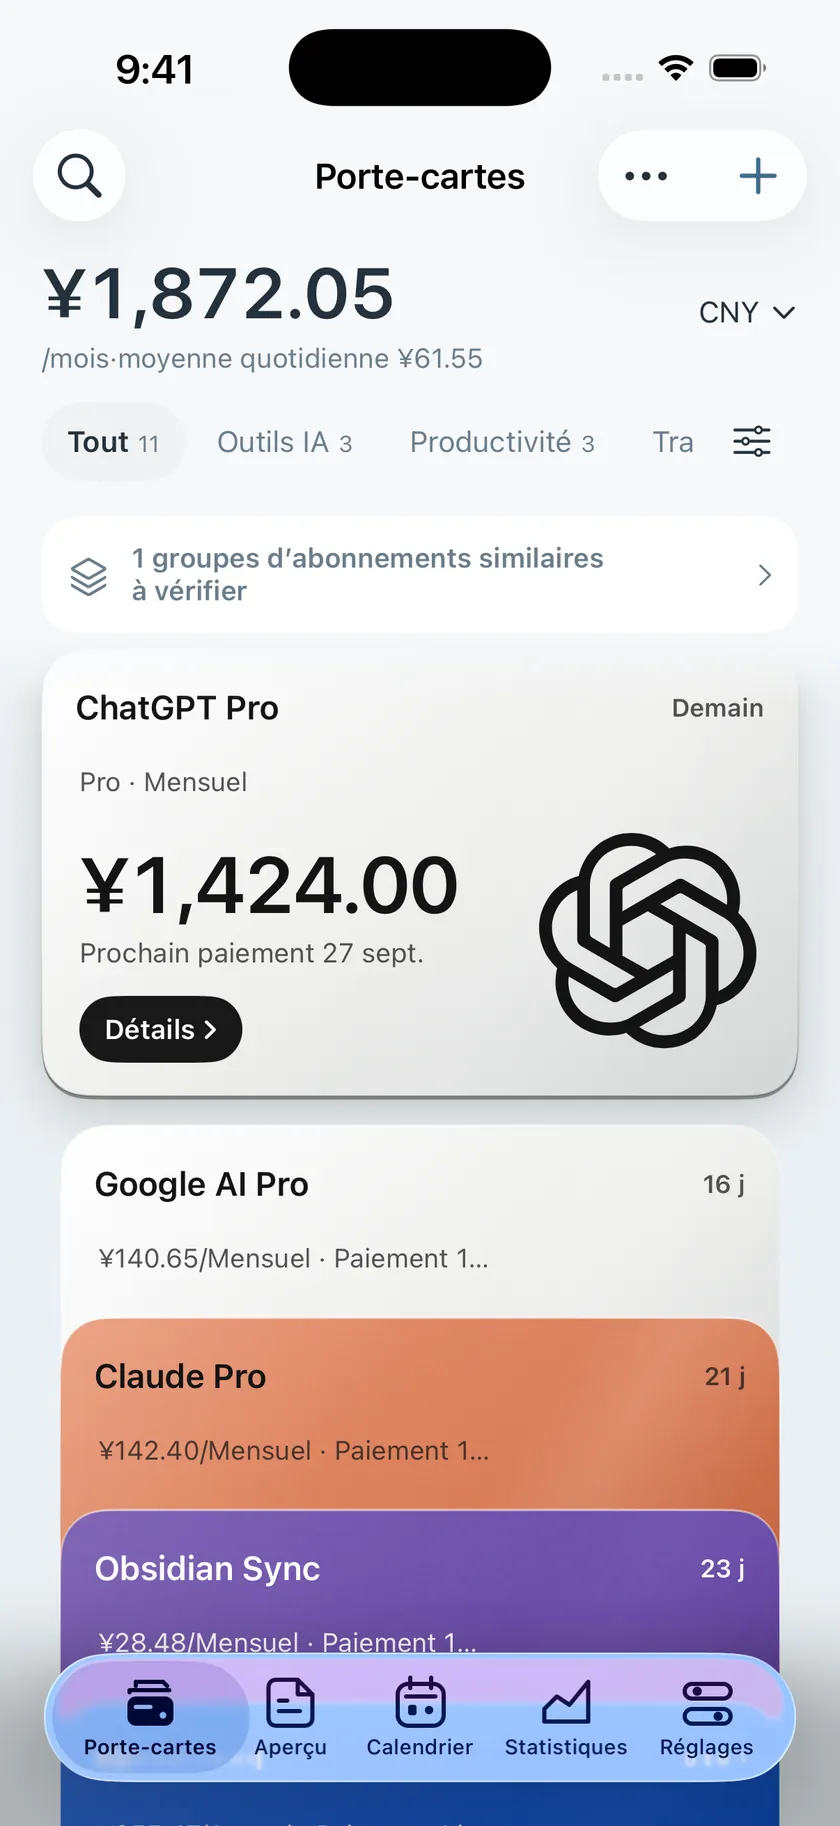
Task: Expand the CNY currency dropdown
Action: coord(747,313)
